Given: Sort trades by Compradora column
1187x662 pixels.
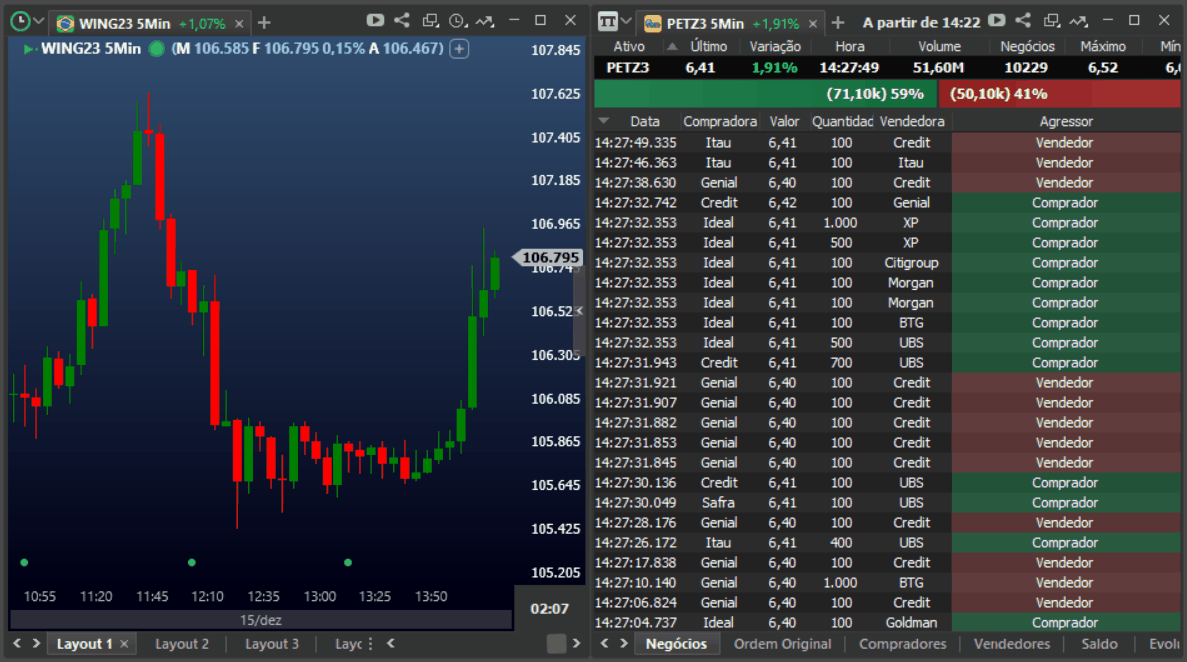Looking at the screenshot, I should (x=719, y=121).
